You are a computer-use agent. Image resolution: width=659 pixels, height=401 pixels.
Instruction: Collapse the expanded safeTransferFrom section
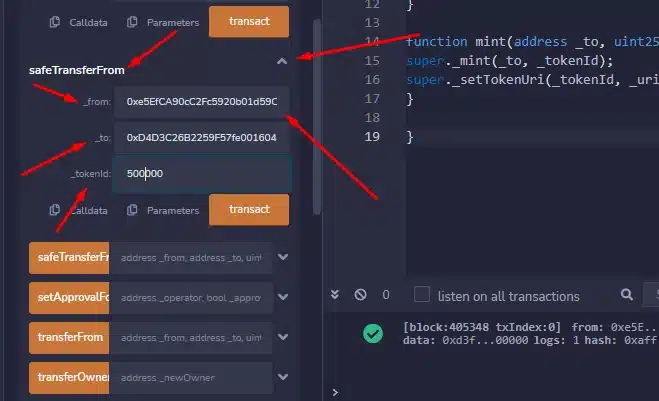[x=282, y=61]
